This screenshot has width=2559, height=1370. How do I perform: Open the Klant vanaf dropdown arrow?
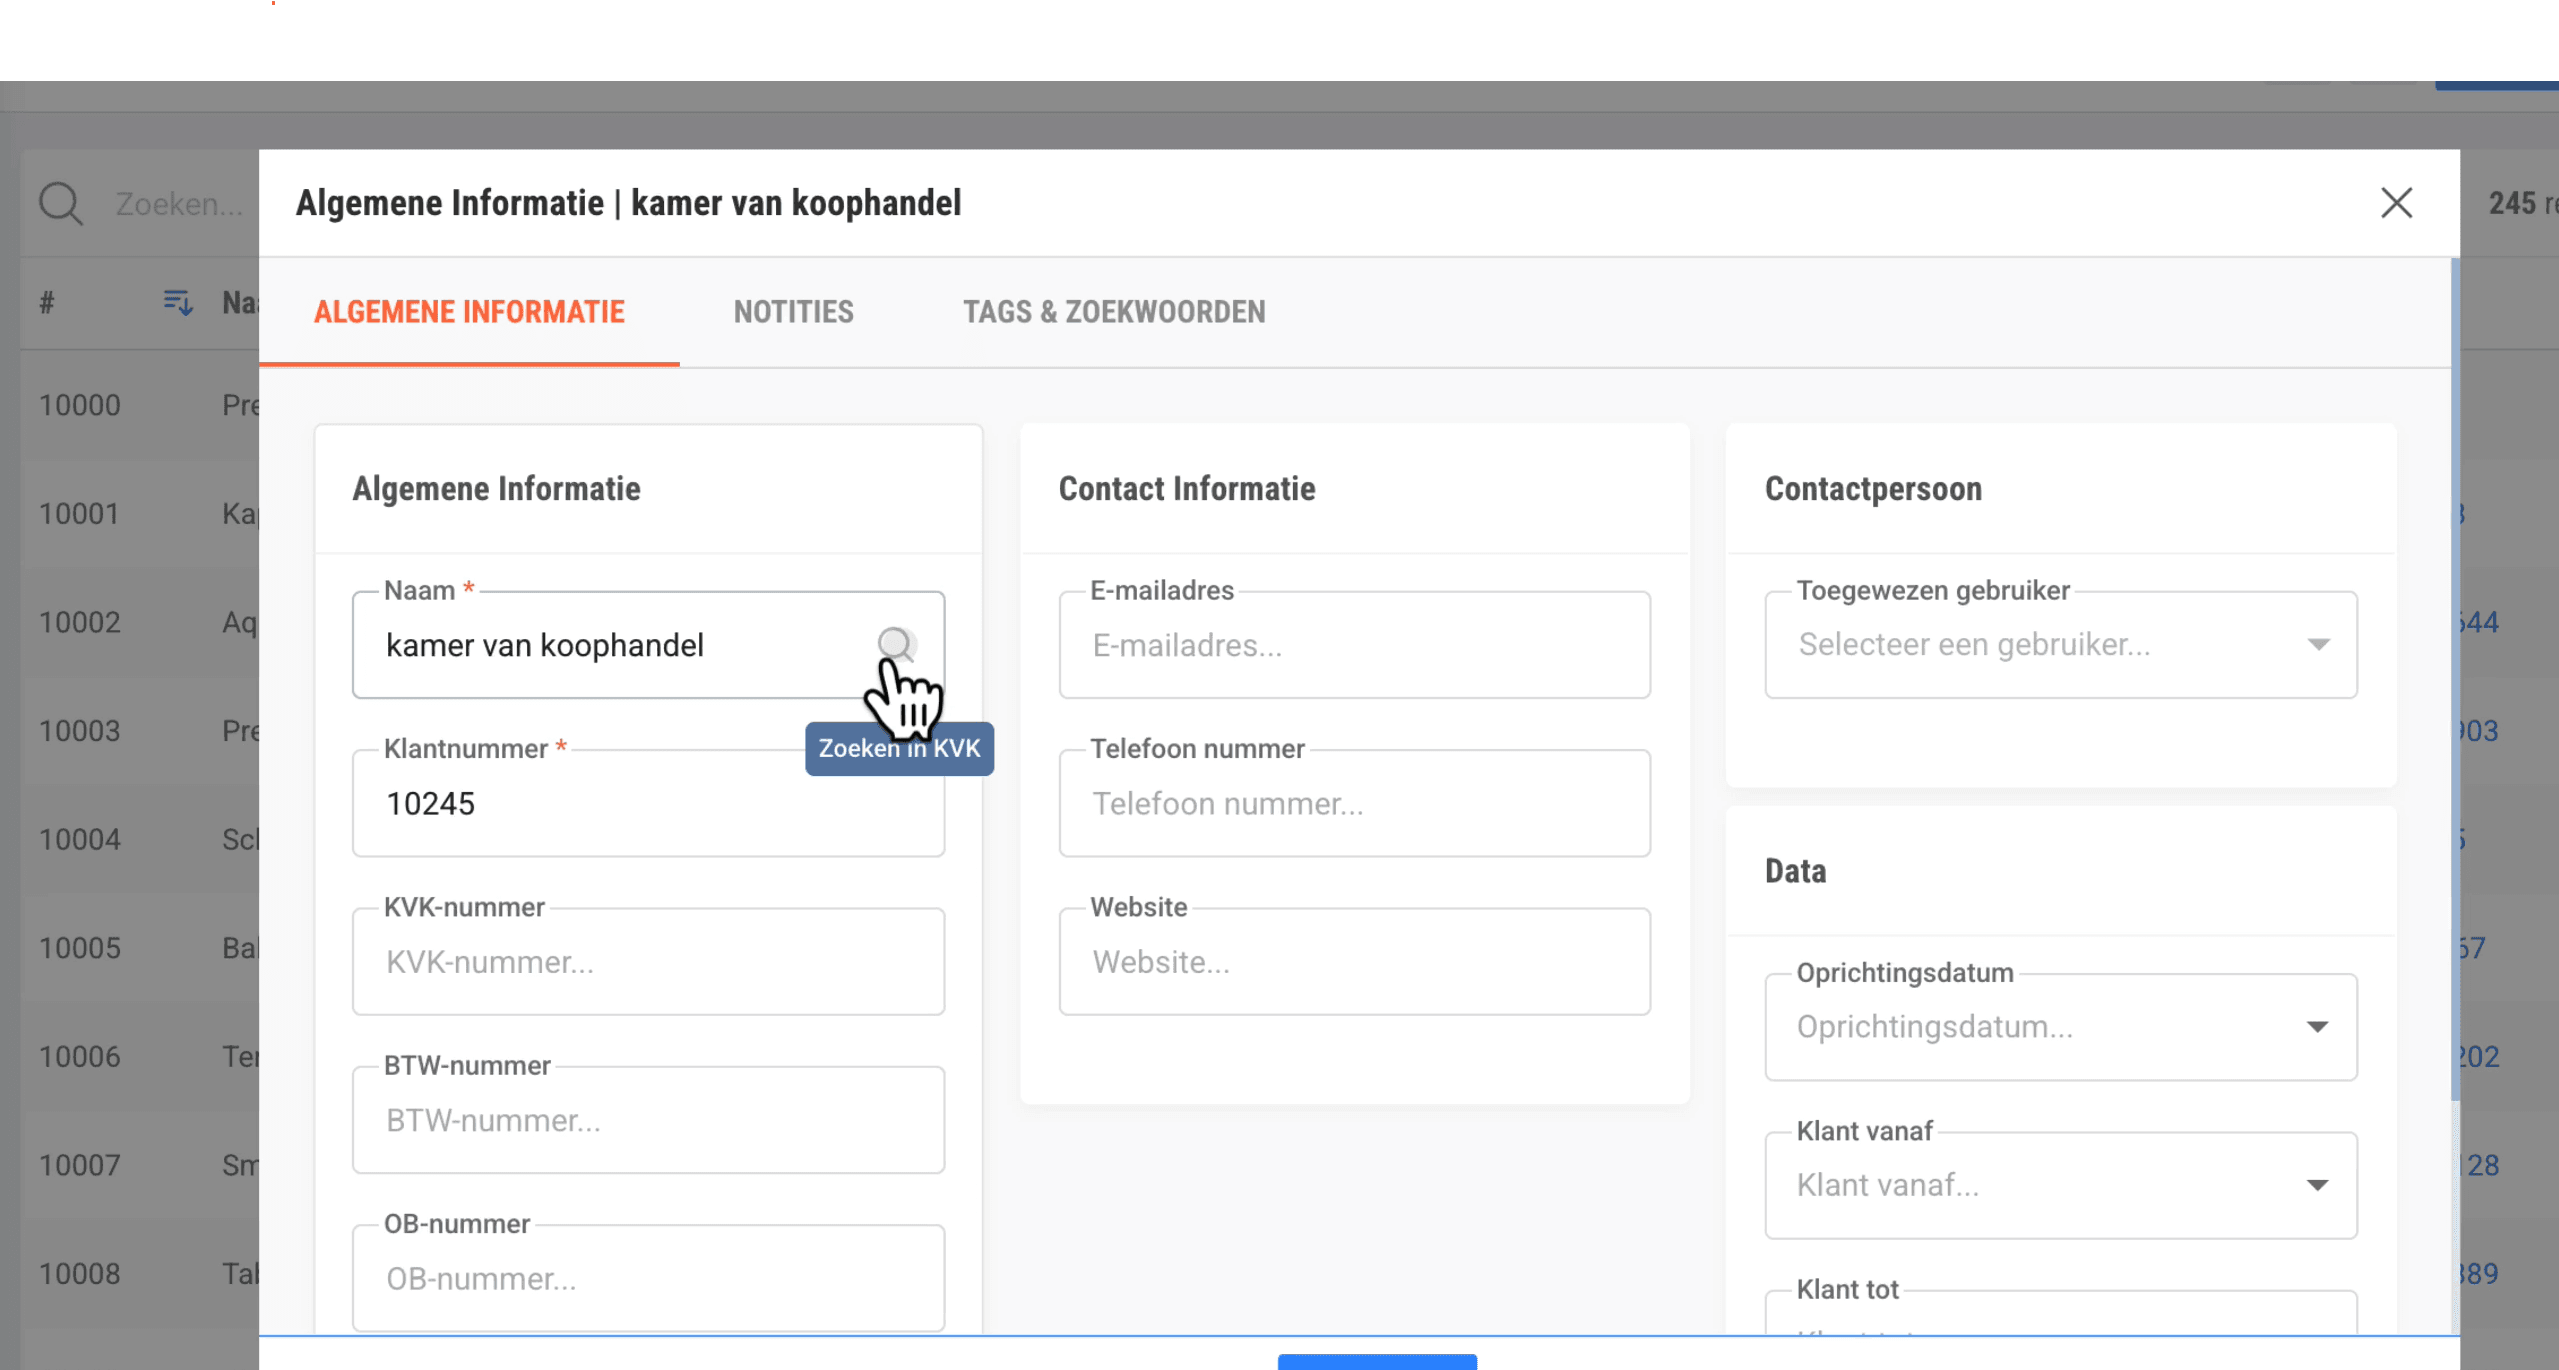pos(2316,1185)
